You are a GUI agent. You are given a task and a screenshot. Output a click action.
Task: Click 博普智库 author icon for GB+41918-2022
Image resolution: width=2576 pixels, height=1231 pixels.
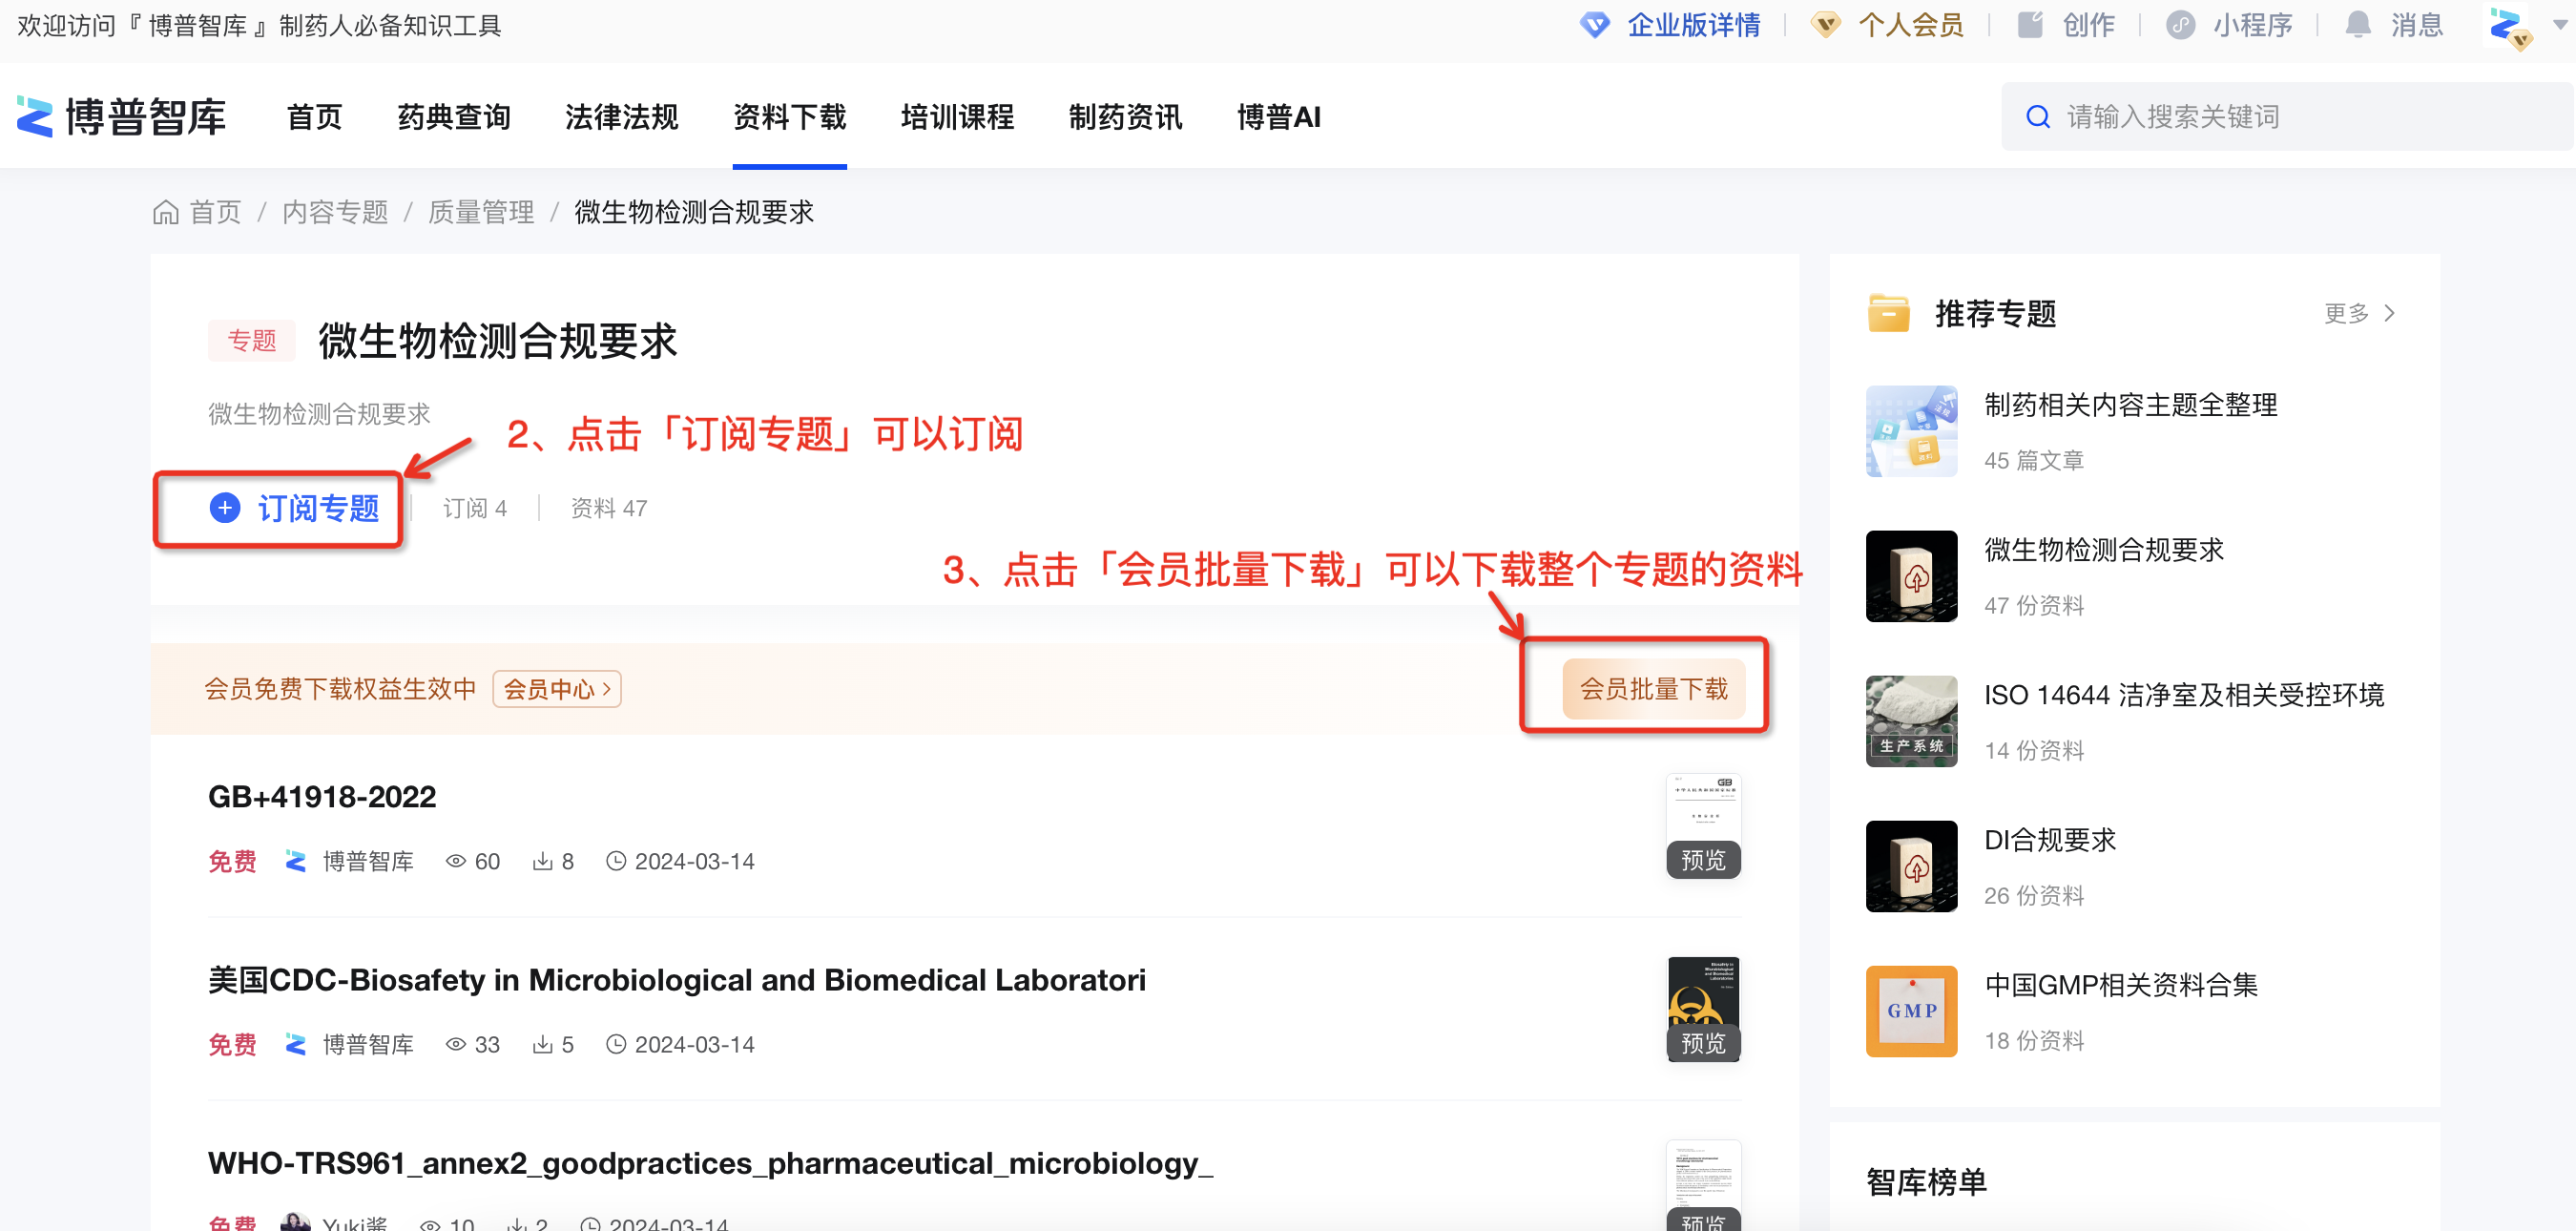tap(295, 861)
